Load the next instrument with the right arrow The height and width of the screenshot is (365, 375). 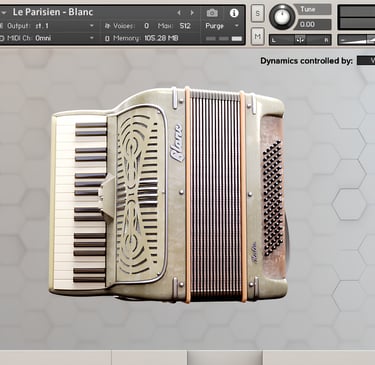pyautogui.click(x=192, y=13)
